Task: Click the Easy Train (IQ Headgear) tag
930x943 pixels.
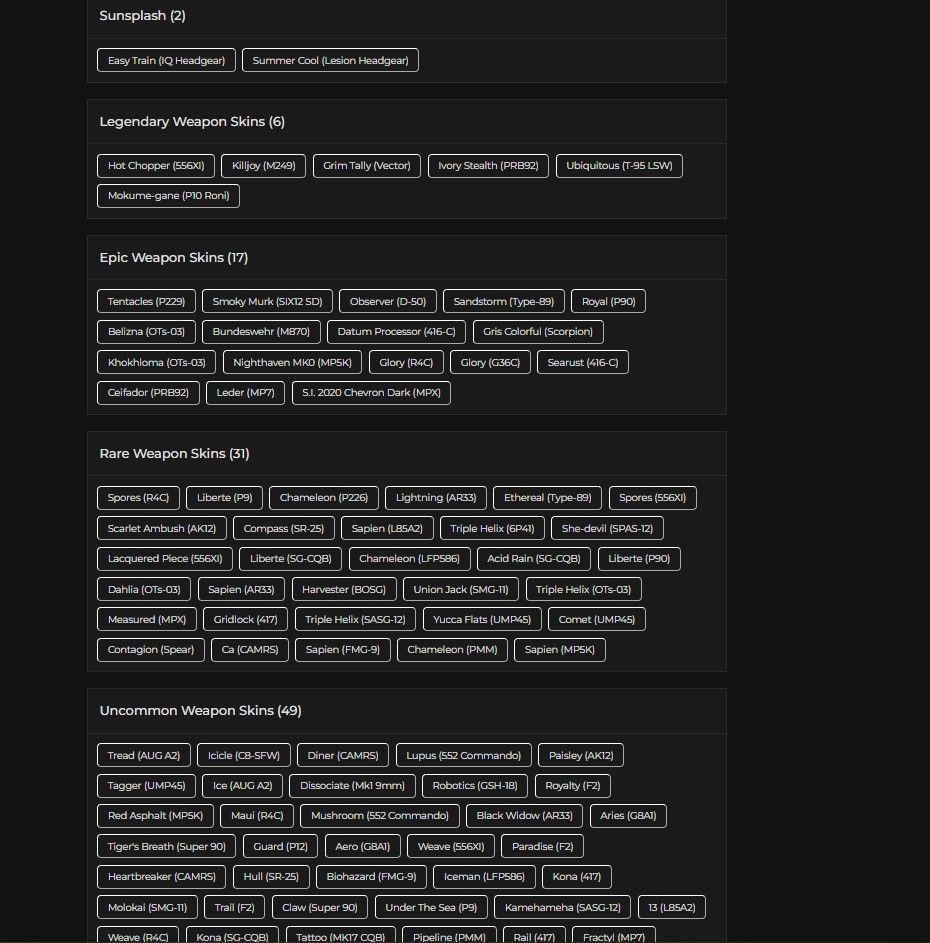Action: point(166,60)
